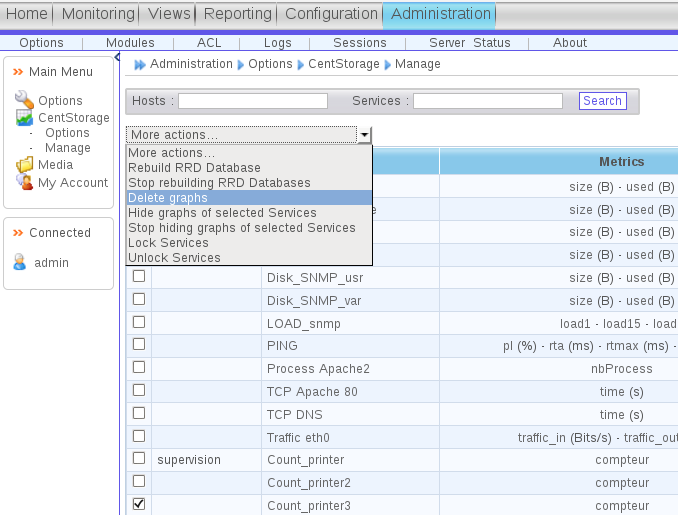Click the More actions dropdown arrow
This screenshot has height=515, width=678.
tap(365, 134)
